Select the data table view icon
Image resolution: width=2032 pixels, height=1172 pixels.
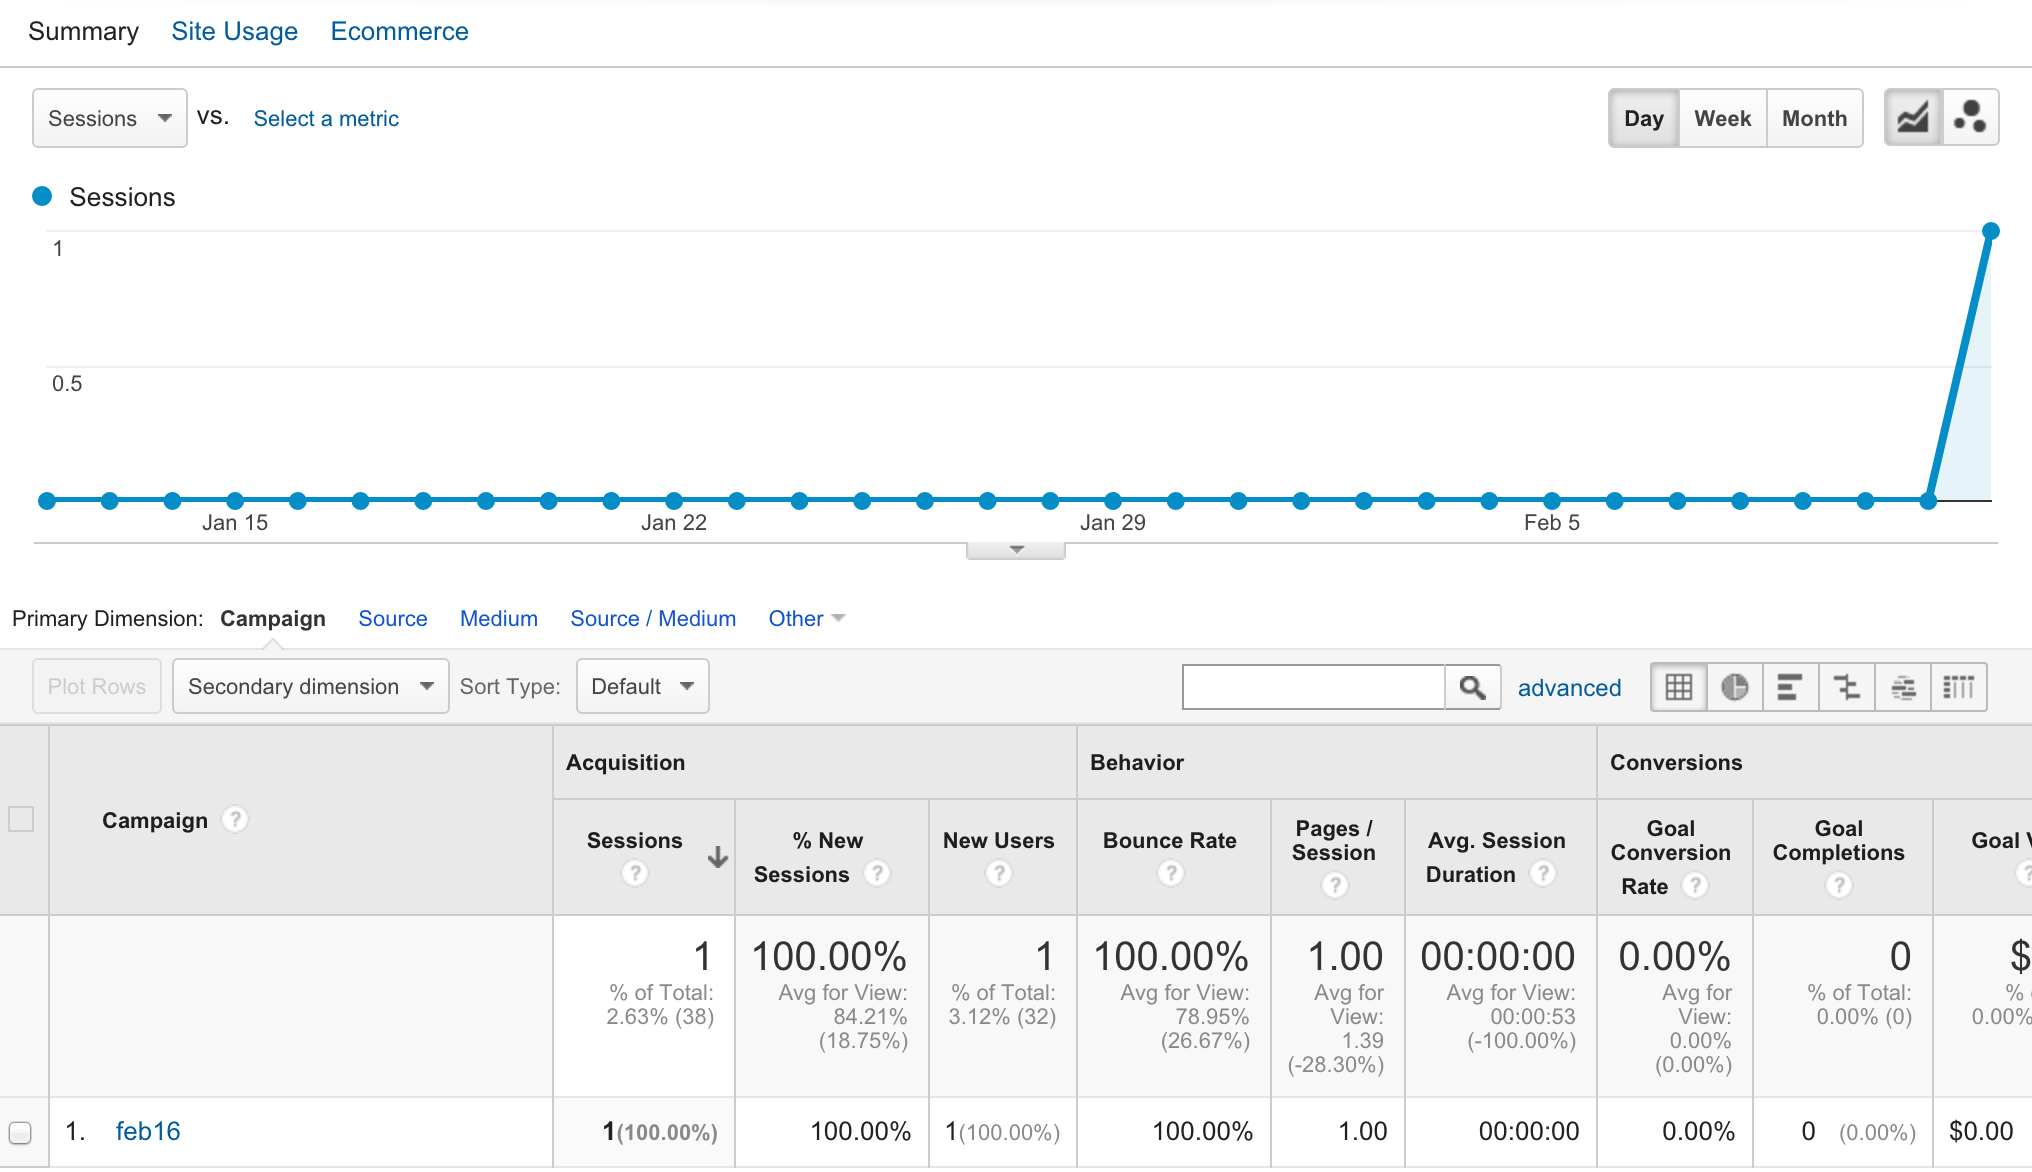coord(1678,687)
